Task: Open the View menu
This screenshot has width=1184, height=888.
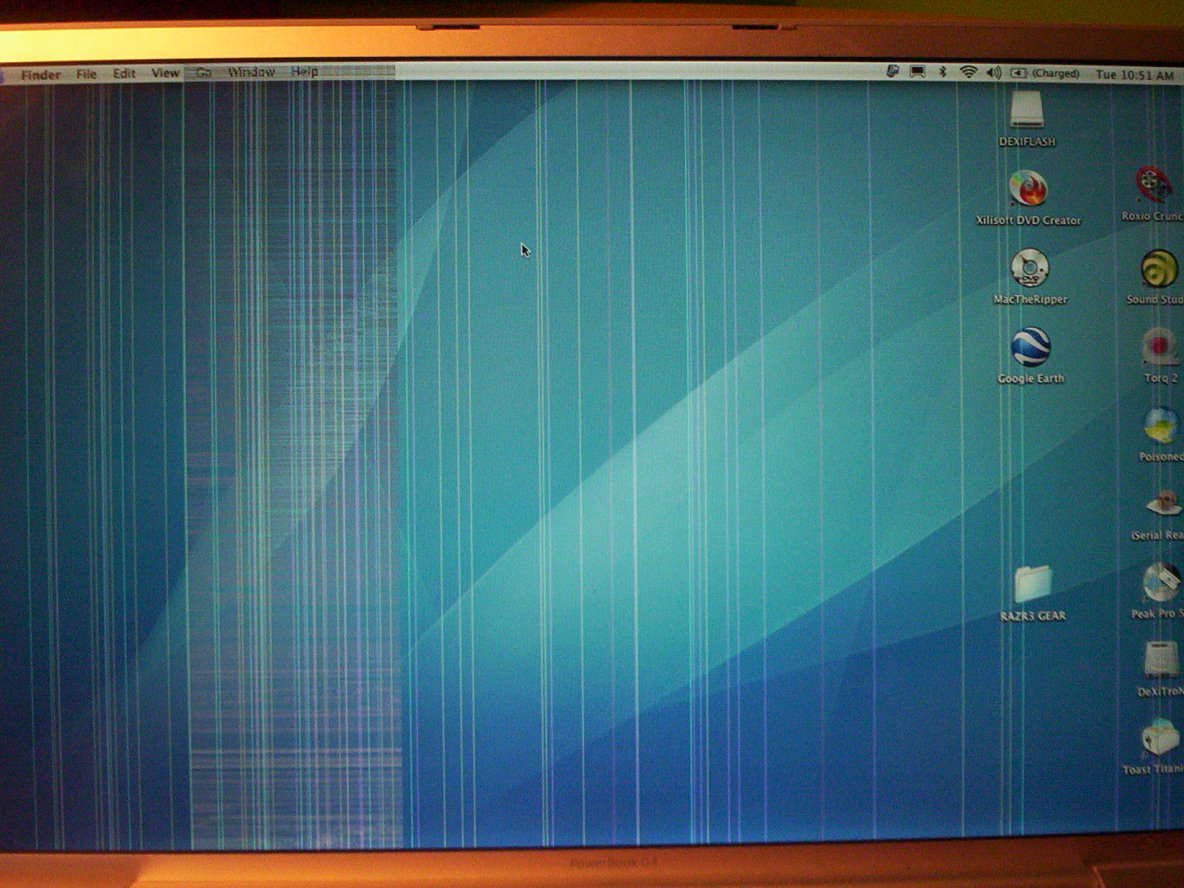Action: click(x=165, y=73)
